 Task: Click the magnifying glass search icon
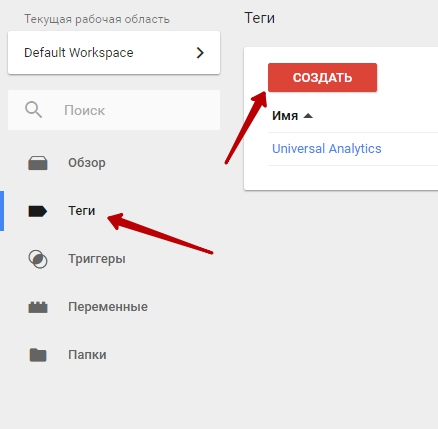(x=34, y=110)
